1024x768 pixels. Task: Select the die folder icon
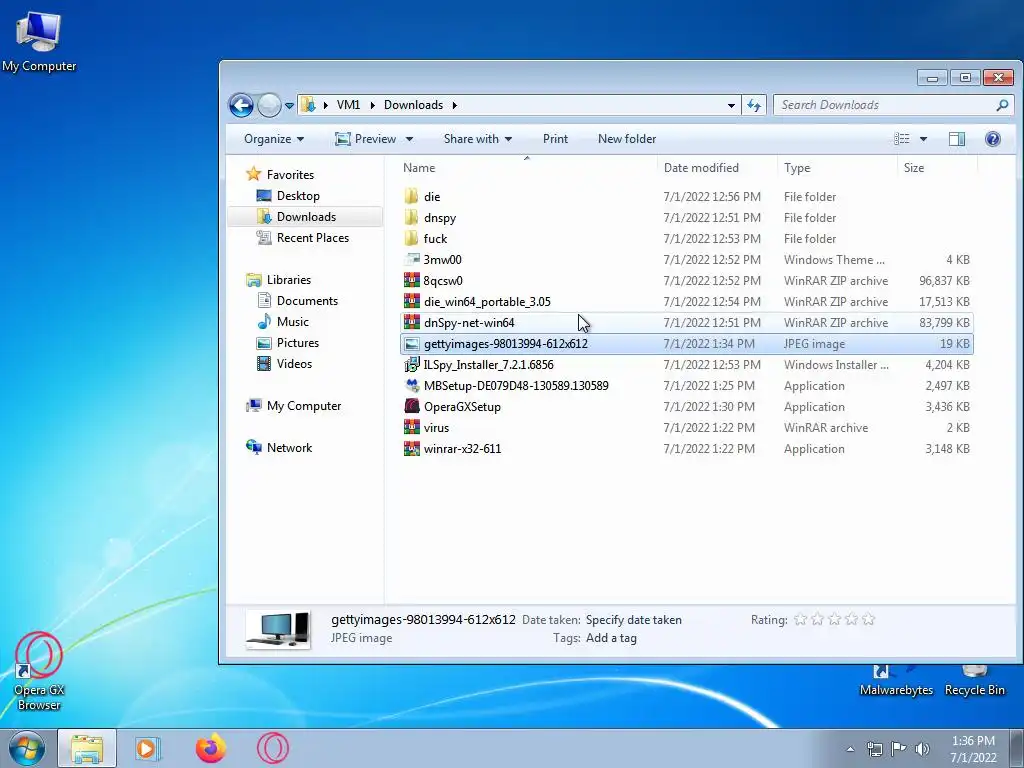coord(411,197)
